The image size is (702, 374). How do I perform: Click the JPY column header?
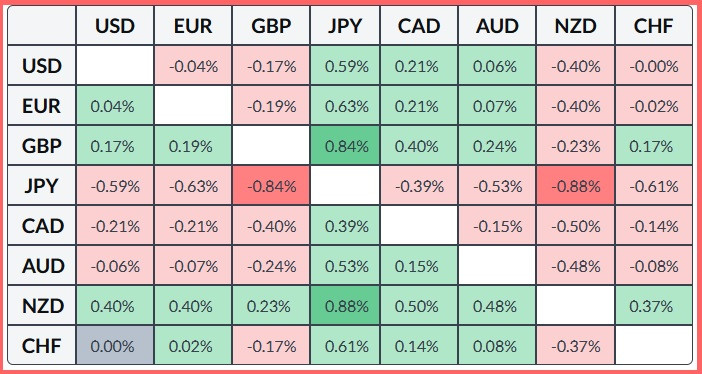pos(345,26)
